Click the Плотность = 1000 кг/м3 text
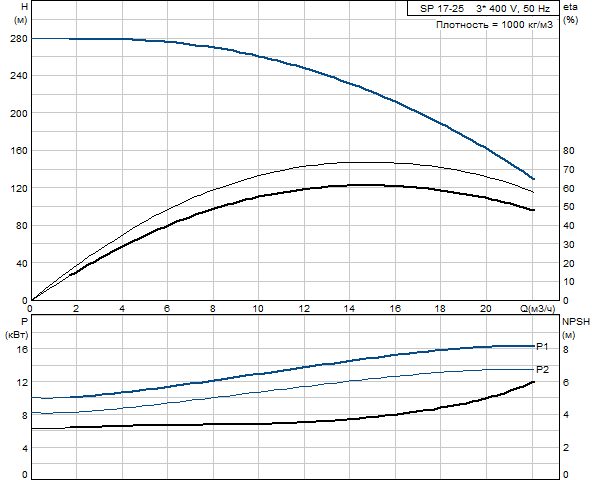The image size is (592, 480). (x=494, y=25)
